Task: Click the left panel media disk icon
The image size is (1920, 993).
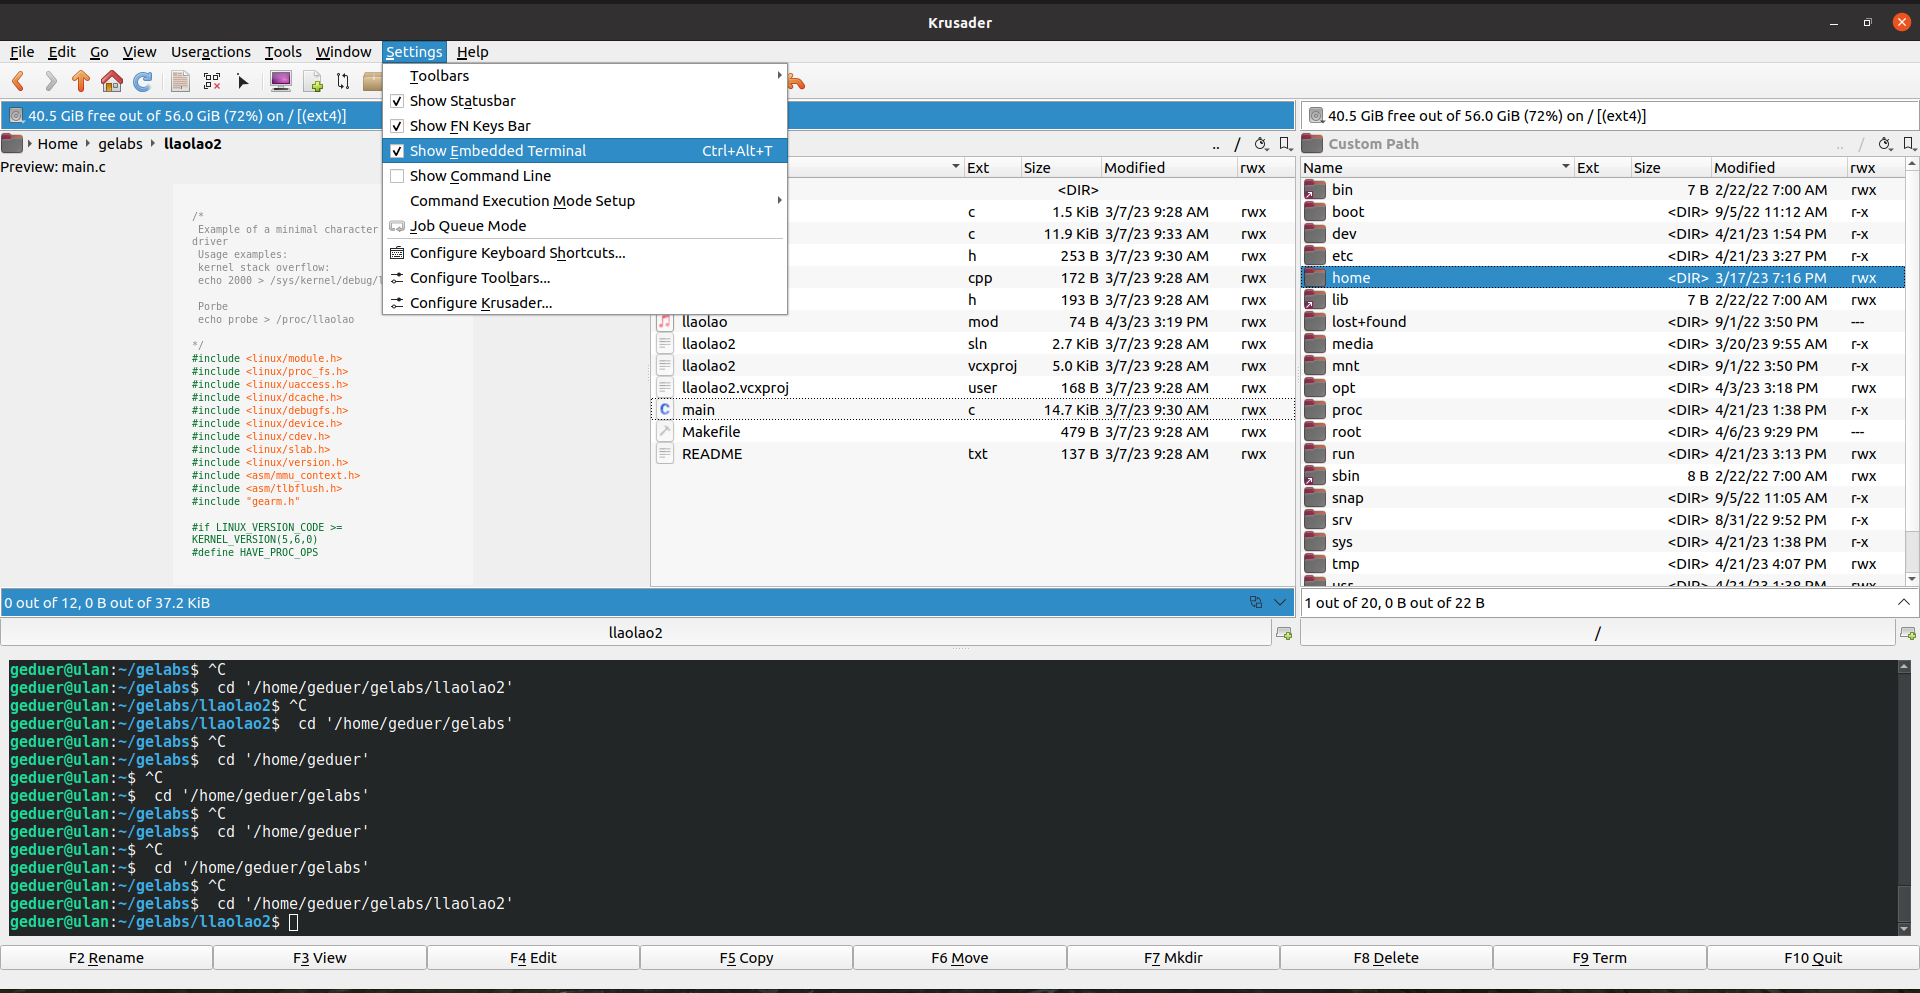Action: point(16,116)
